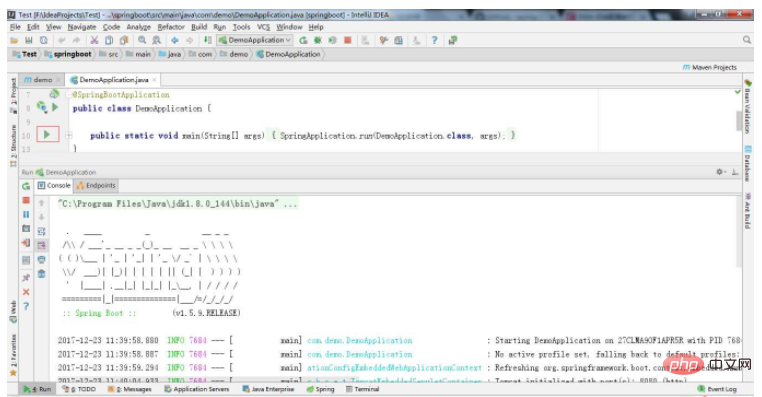Click the editor vertical scrollbar thumb
Viewport: 762px width, 397px height.
click(x=740, y=121)
